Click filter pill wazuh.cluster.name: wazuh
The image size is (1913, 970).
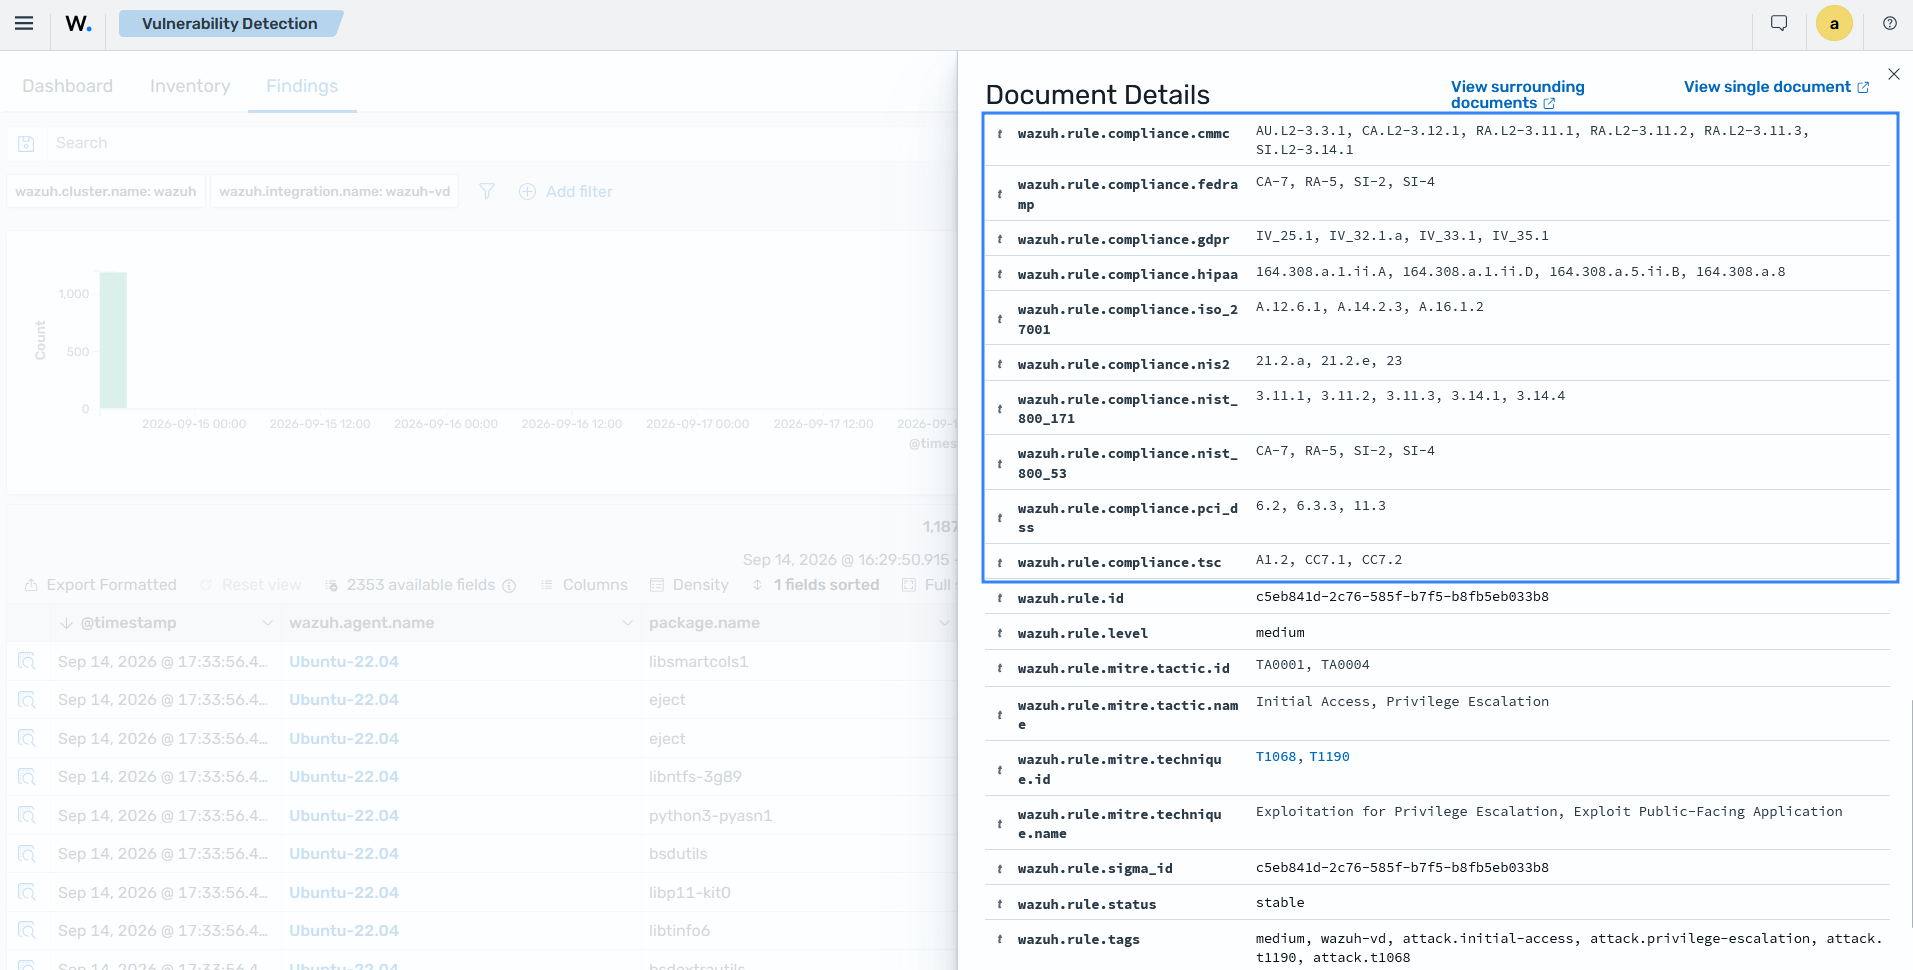106,191
